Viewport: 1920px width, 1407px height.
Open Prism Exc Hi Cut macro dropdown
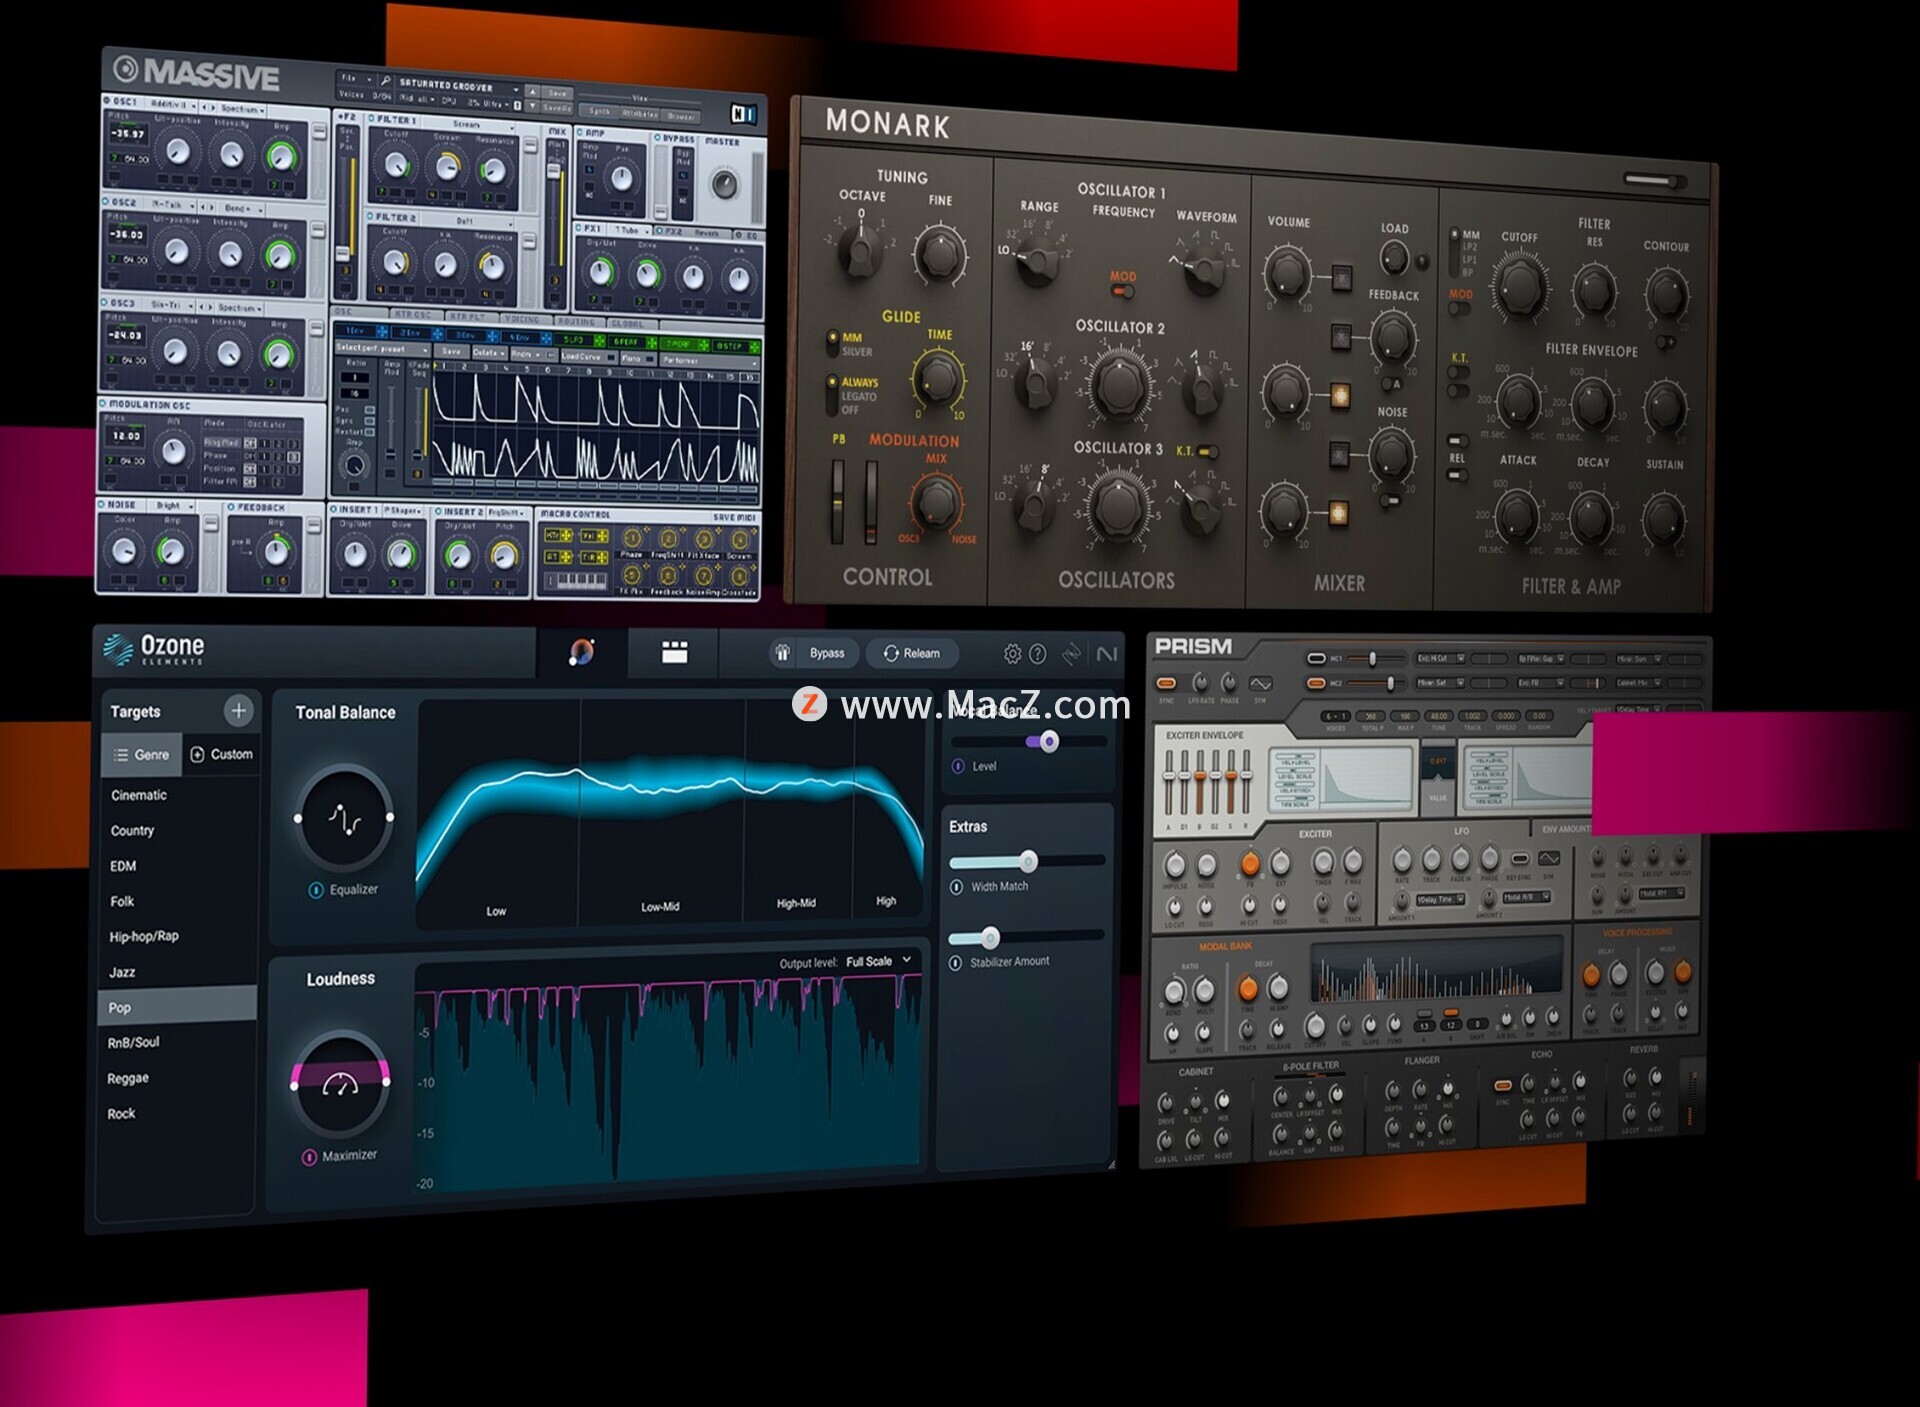point(1440,658)
